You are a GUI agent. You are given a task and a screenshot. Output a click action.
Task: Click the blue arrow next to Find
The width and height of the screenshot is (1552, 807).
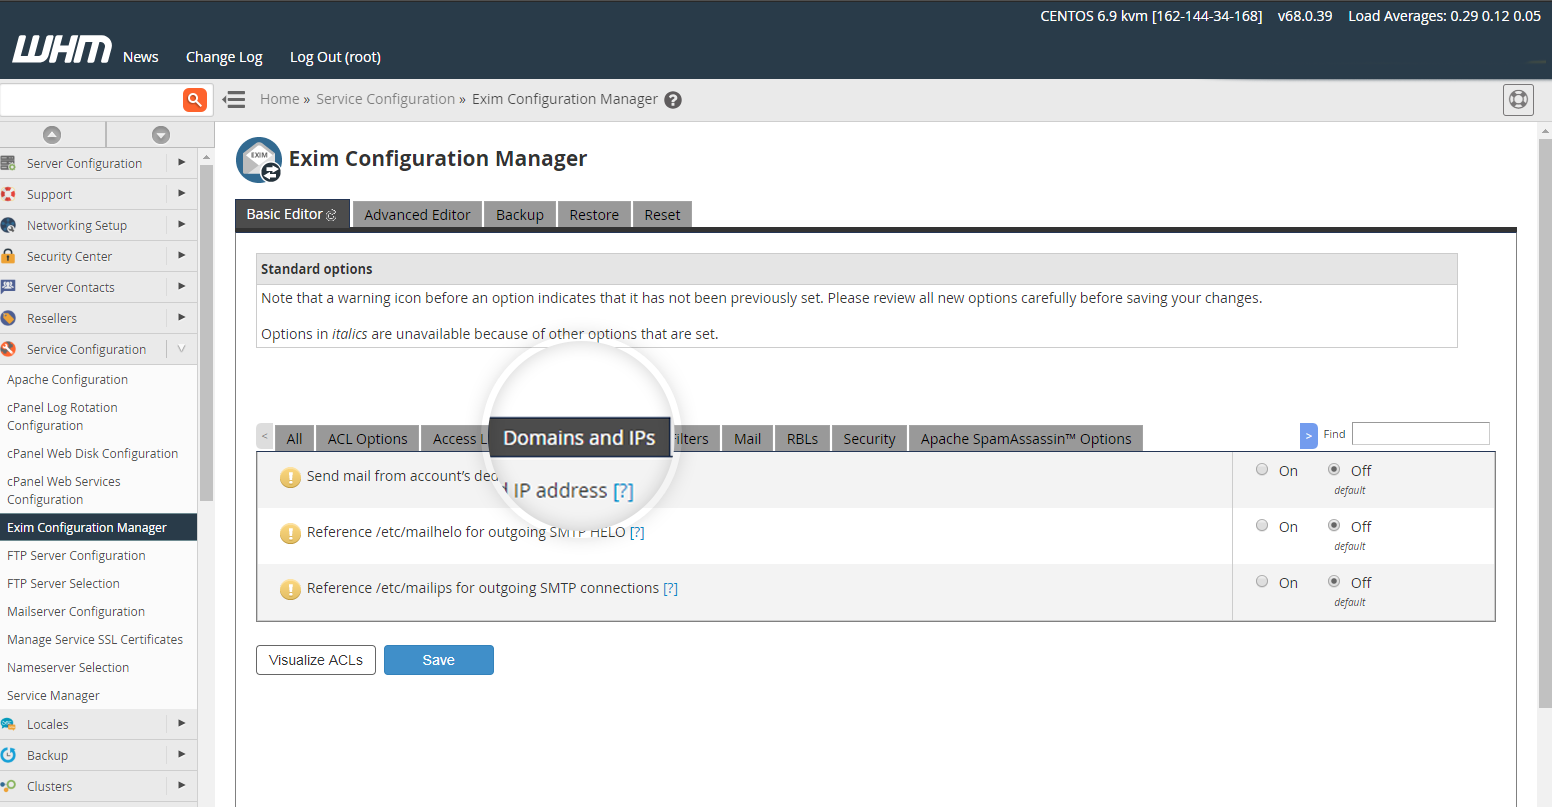[x=1309, y=436]
